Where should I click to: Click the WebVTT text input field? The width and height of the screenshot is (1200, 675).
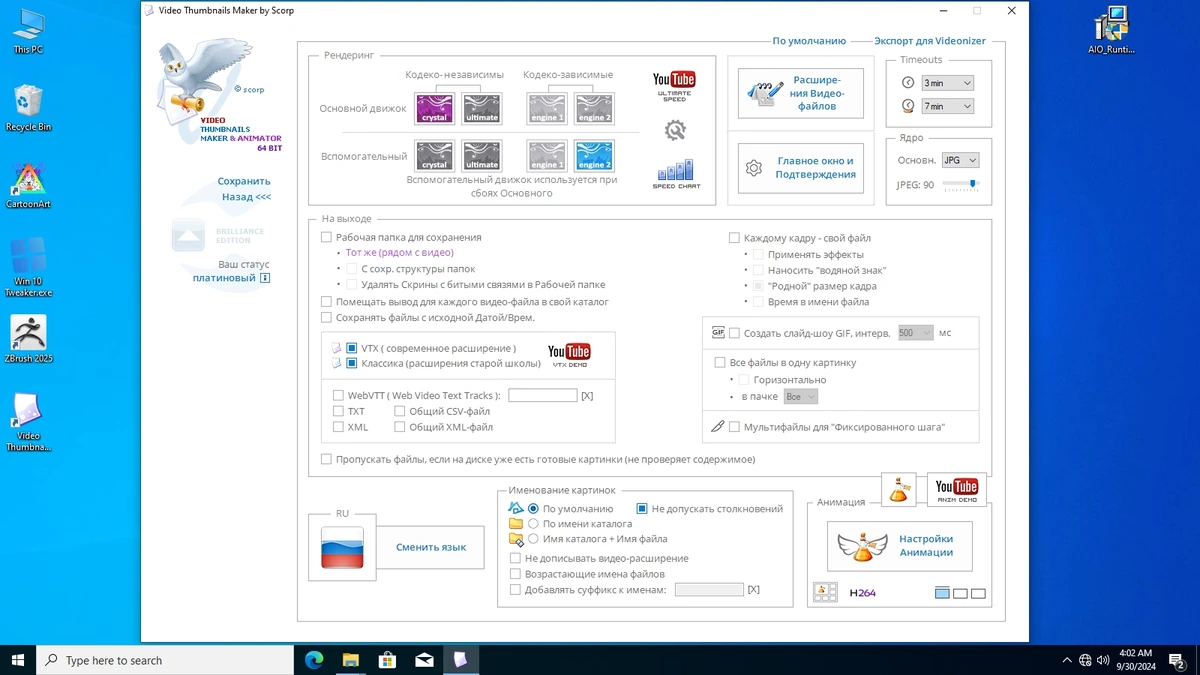[x=542, y=396]
